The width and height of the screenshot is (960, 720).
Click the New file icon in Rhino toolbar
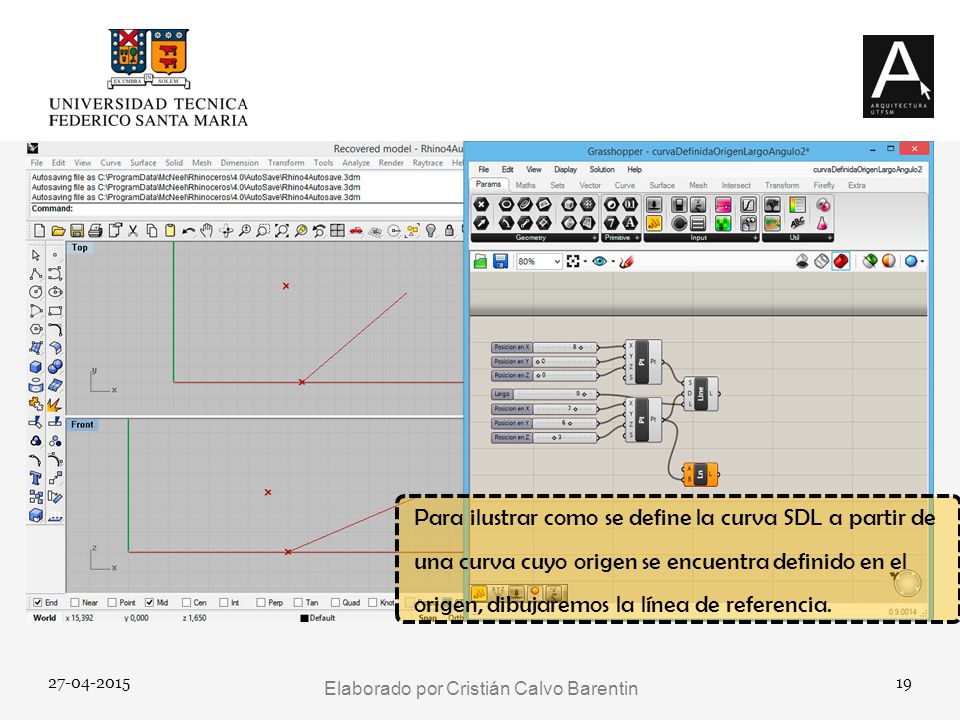[39, 231]
